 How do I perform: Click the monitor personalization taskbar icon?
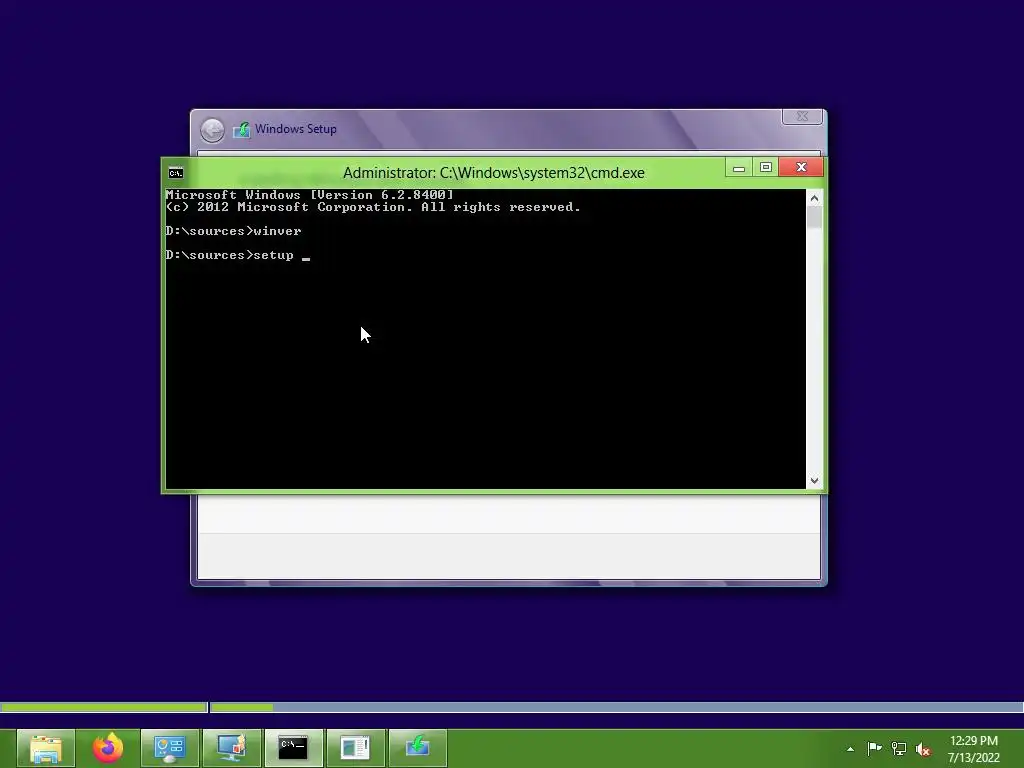(232, 748)
